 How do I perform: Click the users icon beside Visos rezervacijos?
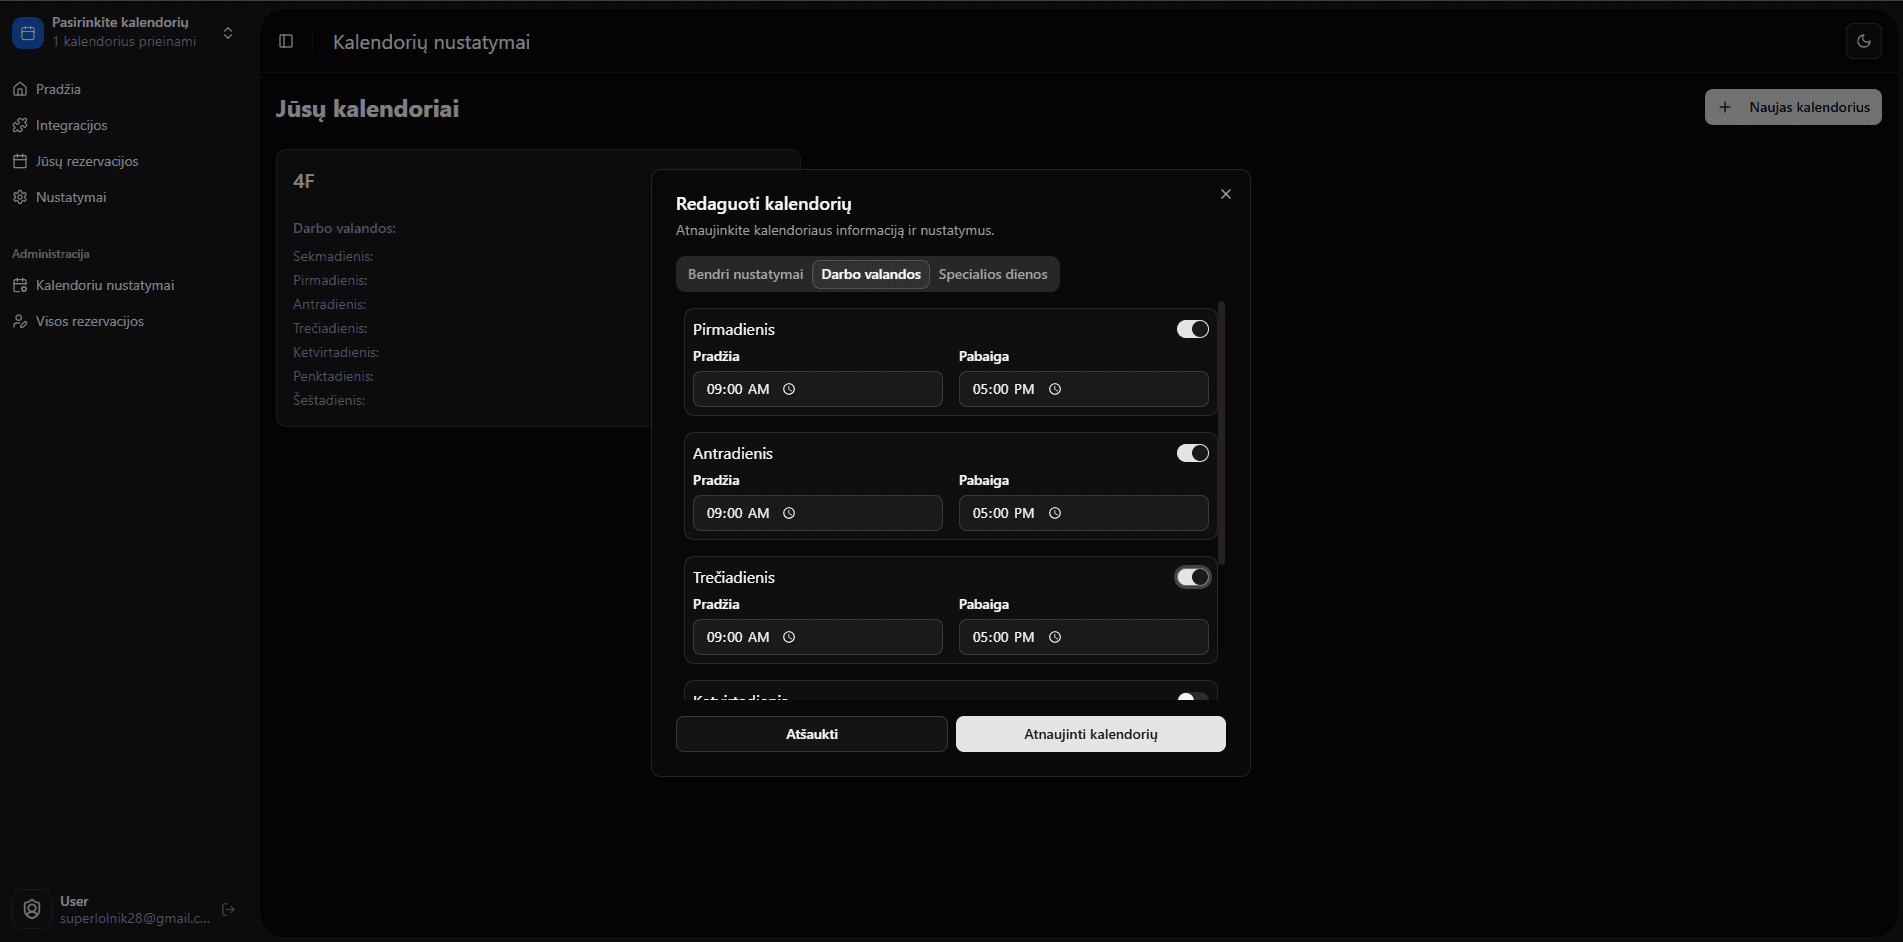point(20,321)
